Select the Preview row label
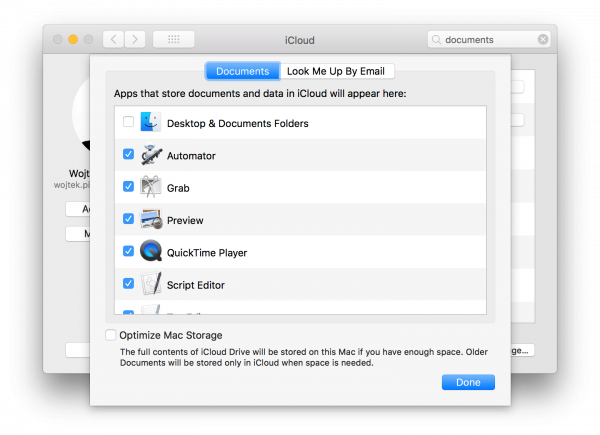 click(x=185, y=221)
